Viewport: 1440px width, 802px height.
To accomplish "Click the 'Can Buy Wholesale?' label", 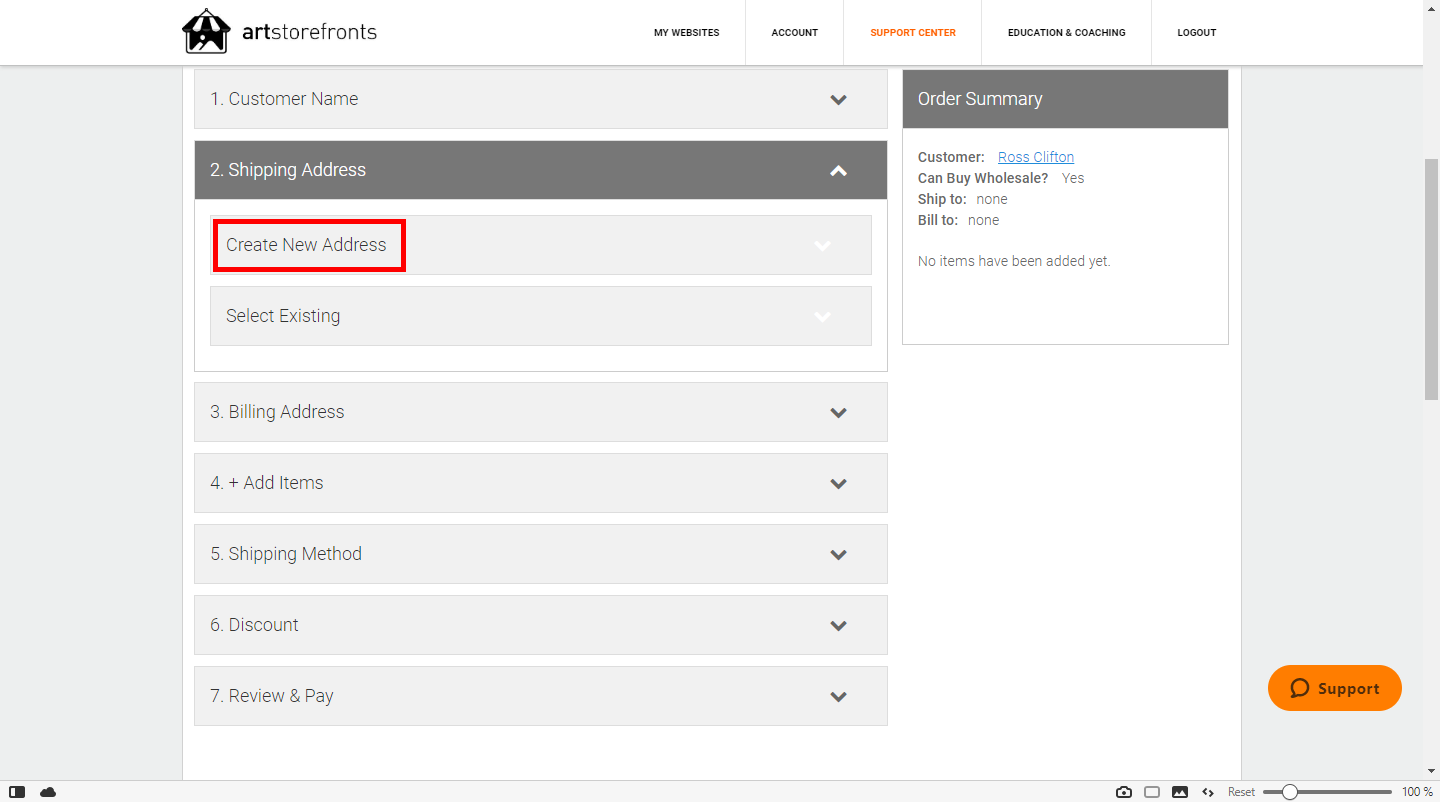I will (x=983, y=178).
